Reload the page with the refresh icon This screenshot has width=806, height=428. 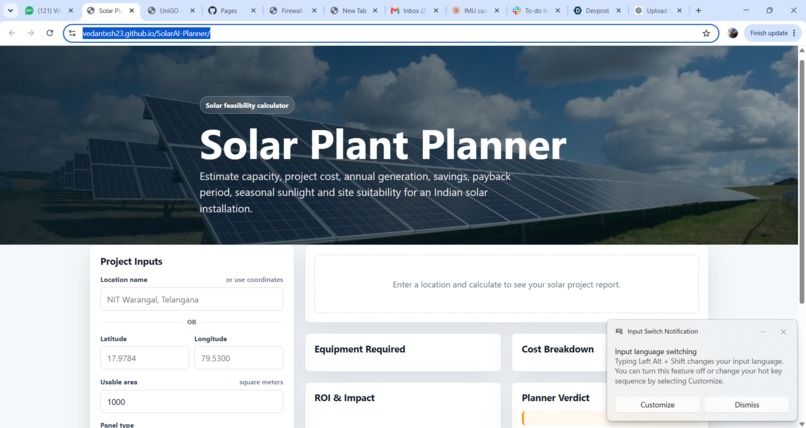(x=50, y=33)
